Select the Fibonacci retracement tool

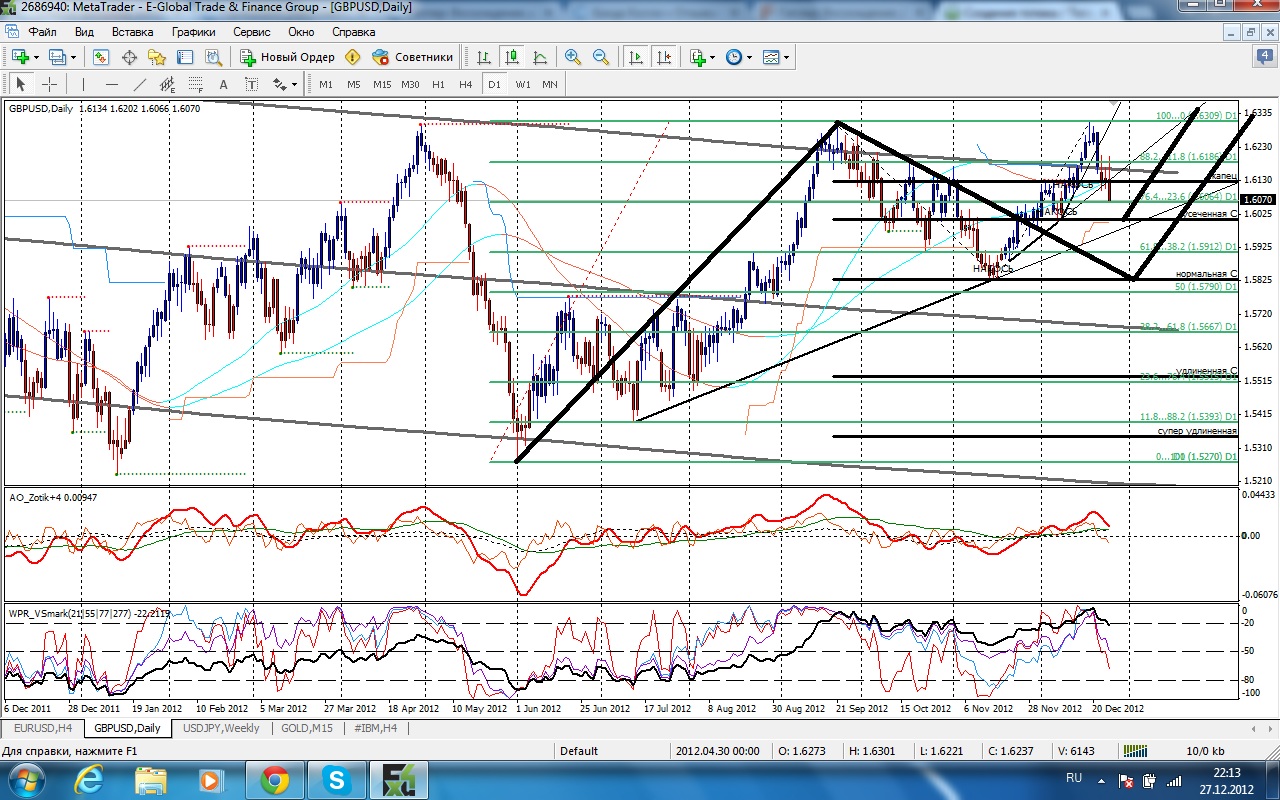point(196,84)
